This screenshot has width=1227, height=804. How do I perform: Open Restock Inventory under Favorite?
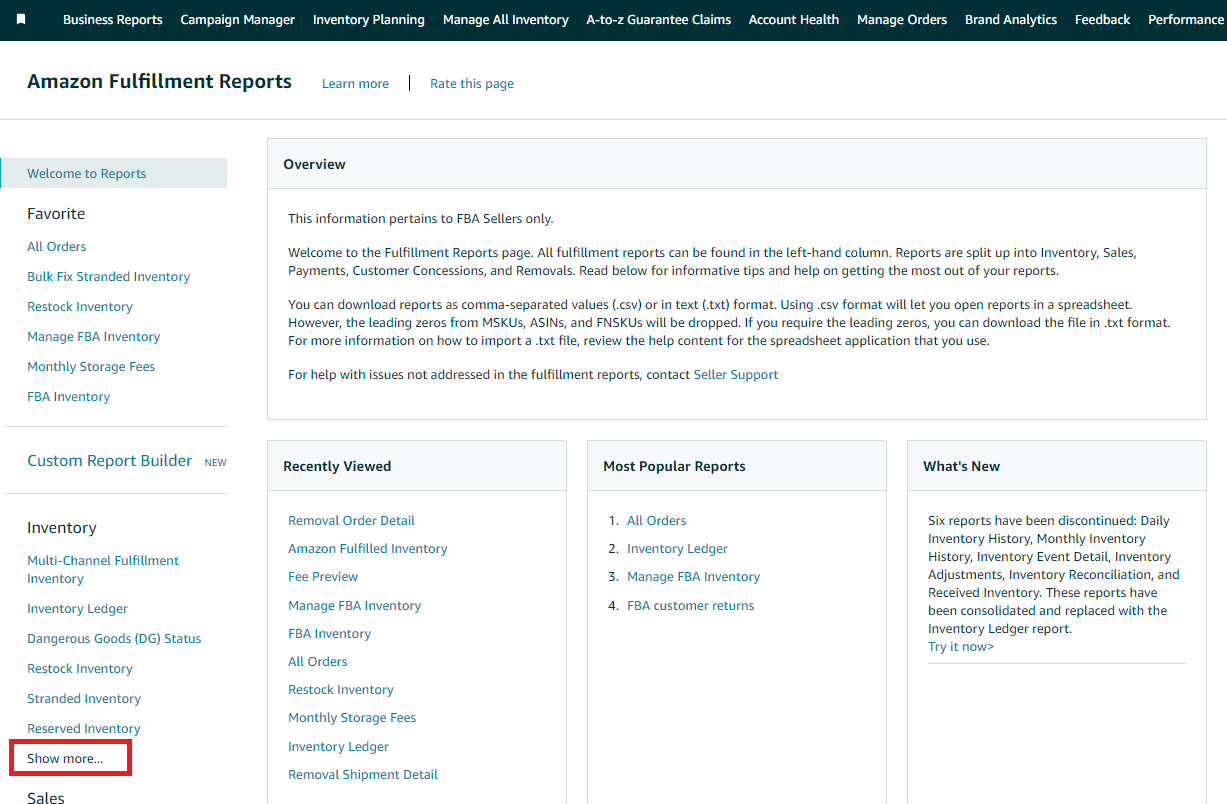[x=80, y=307]
